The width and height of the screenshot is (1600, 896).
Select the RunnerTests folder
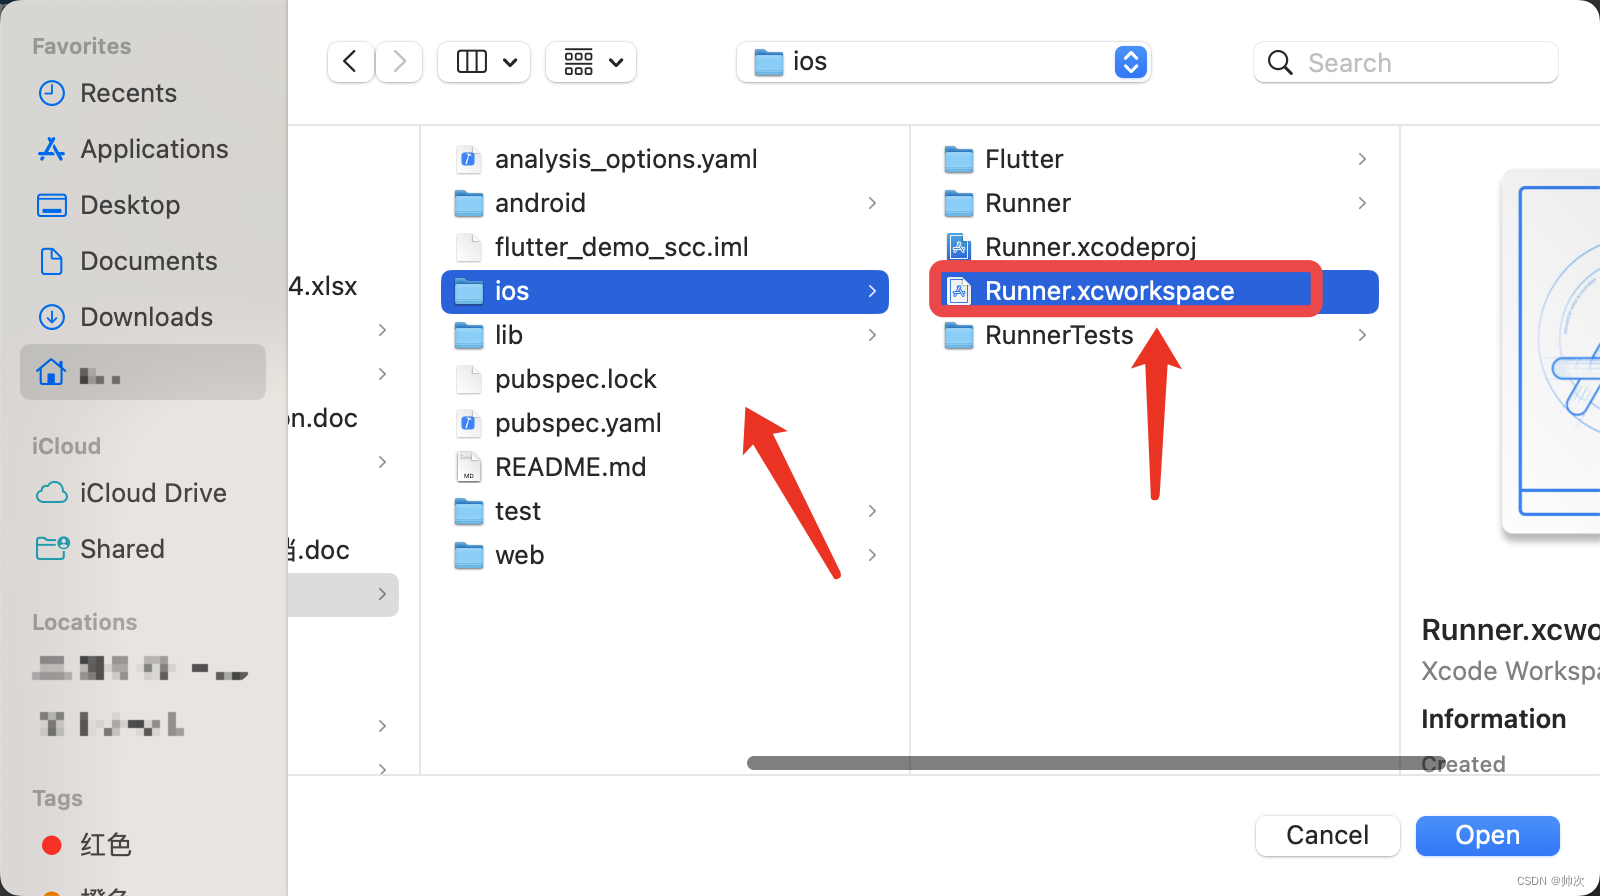[x=1155, y=335]
